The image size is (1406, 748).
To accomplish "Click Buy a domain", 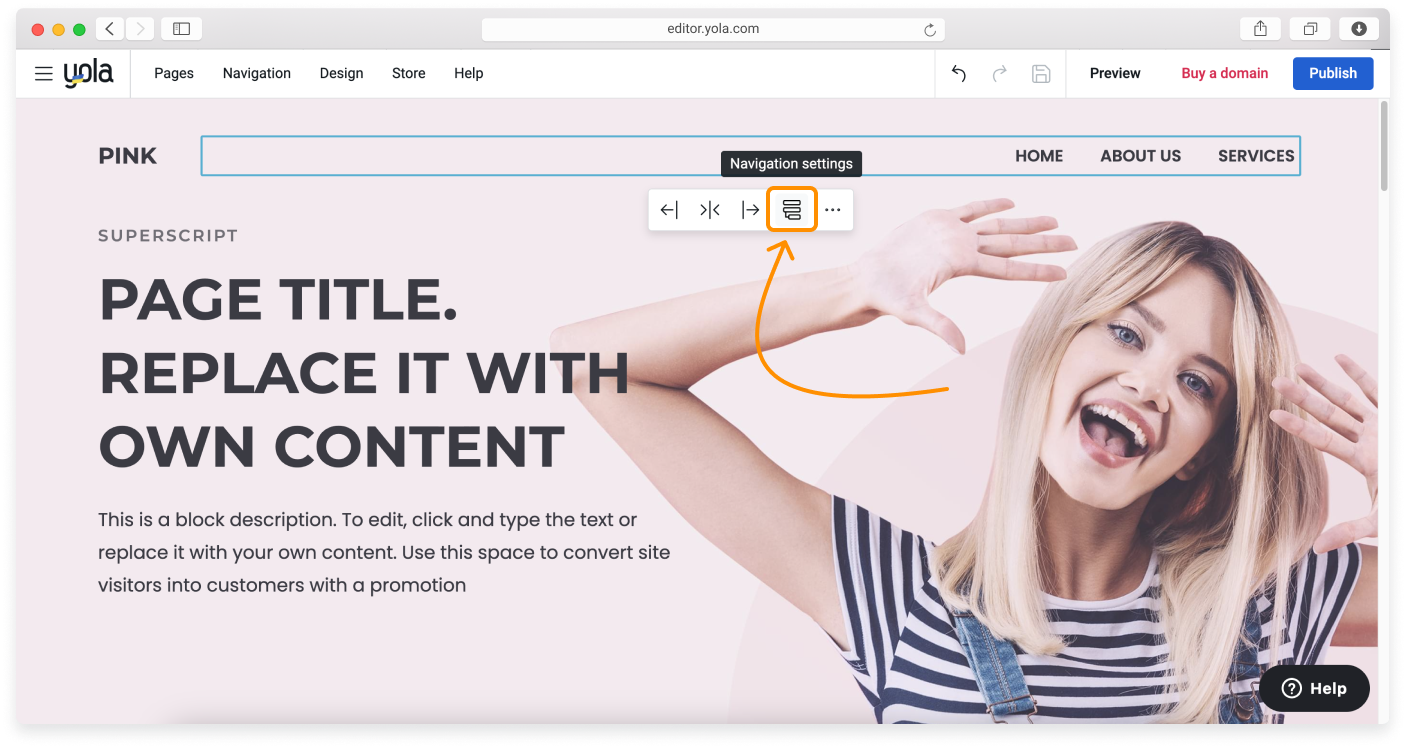I will point(1224,73).
